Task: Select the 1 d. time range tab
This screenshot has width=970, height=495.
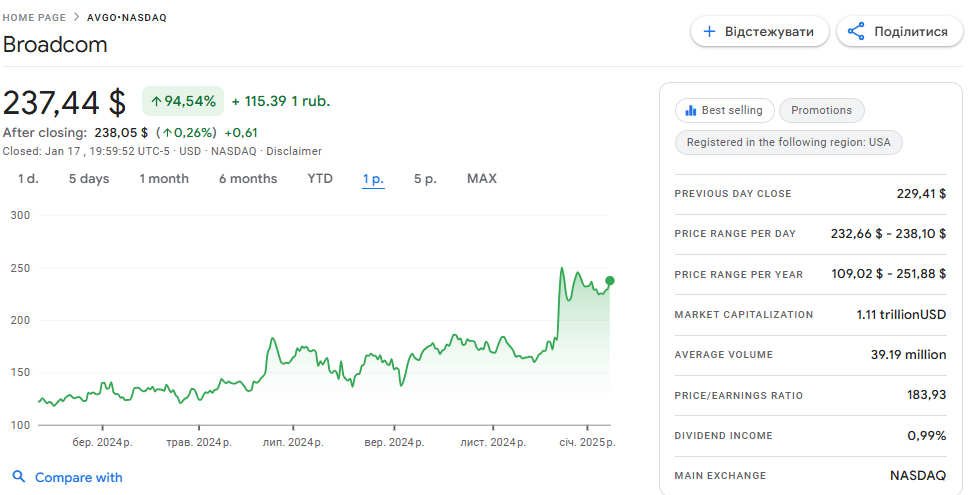Action: click(x=28, y=179)
